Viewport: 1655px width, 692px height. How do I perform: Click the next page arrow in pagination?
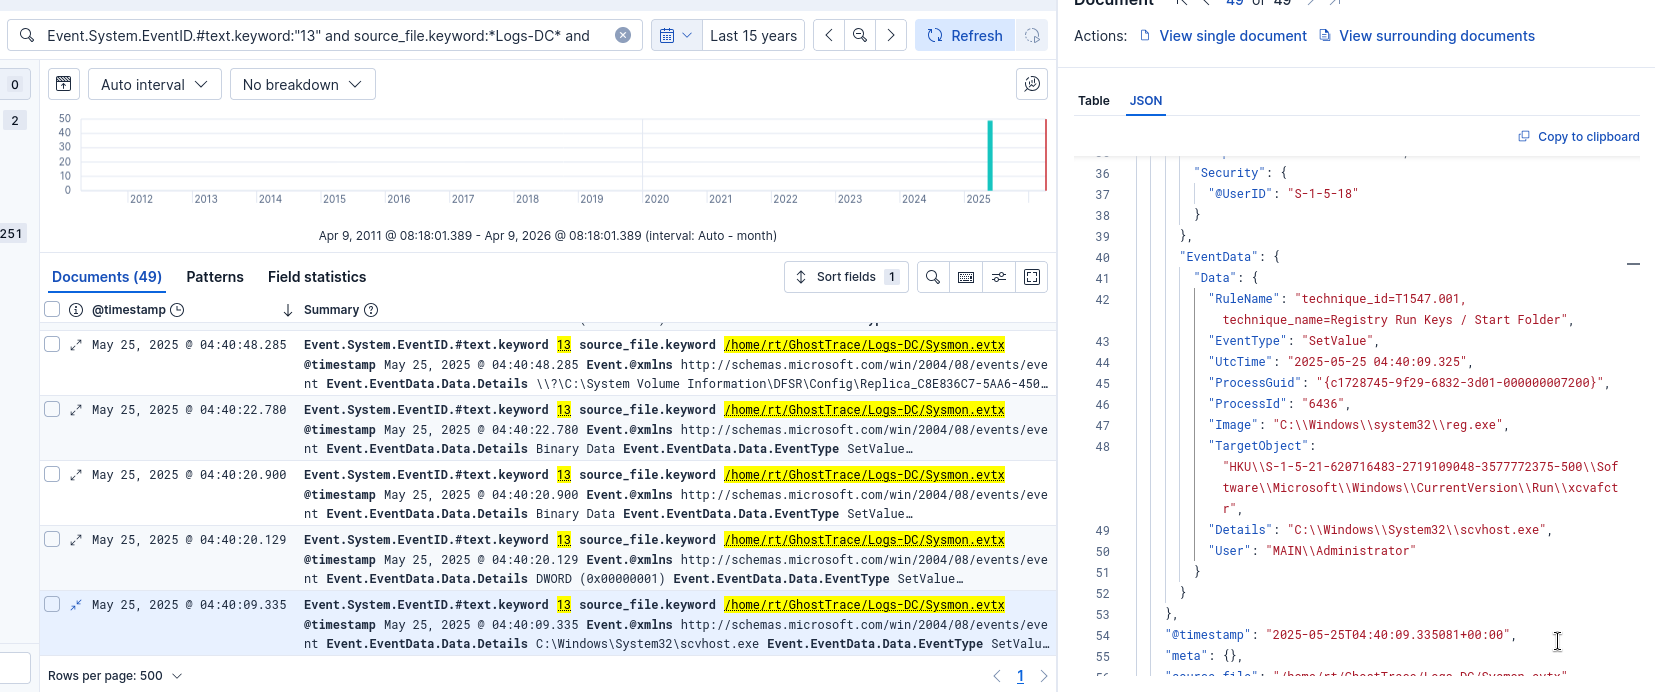point(1044,676)
